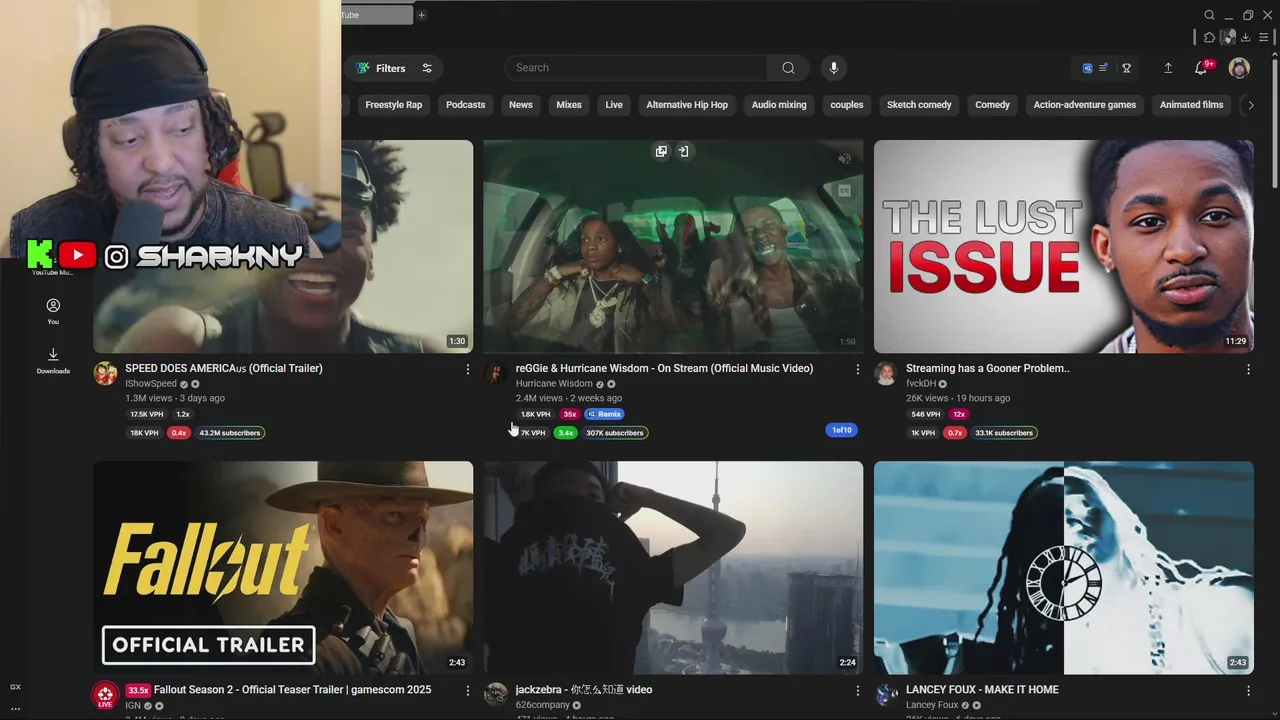
Task: Open the Hurricane Wisdom channel avatar
Action: (496, 374)
